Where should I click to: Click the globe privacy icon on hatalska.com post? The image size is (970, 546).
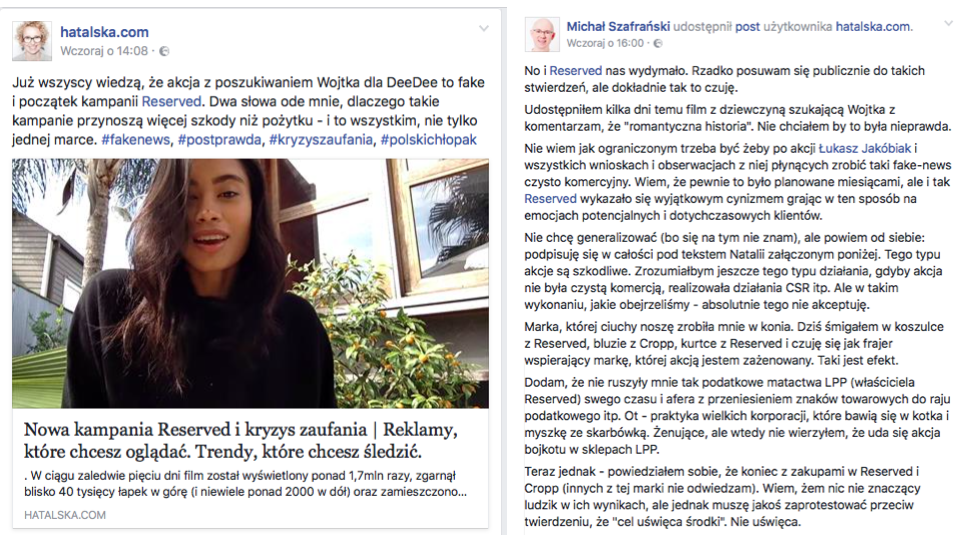[x=164, y=51]
